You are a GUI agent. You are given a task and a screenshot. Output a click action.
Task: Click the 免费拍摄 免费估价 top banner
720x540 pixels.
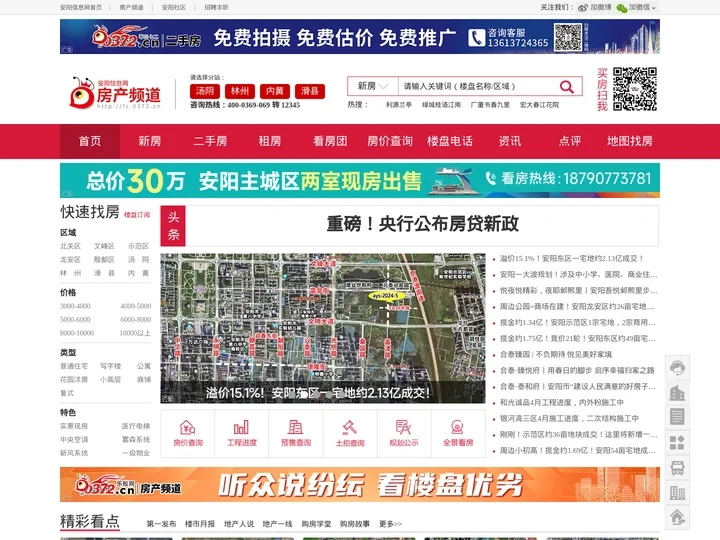coord(360,37)
